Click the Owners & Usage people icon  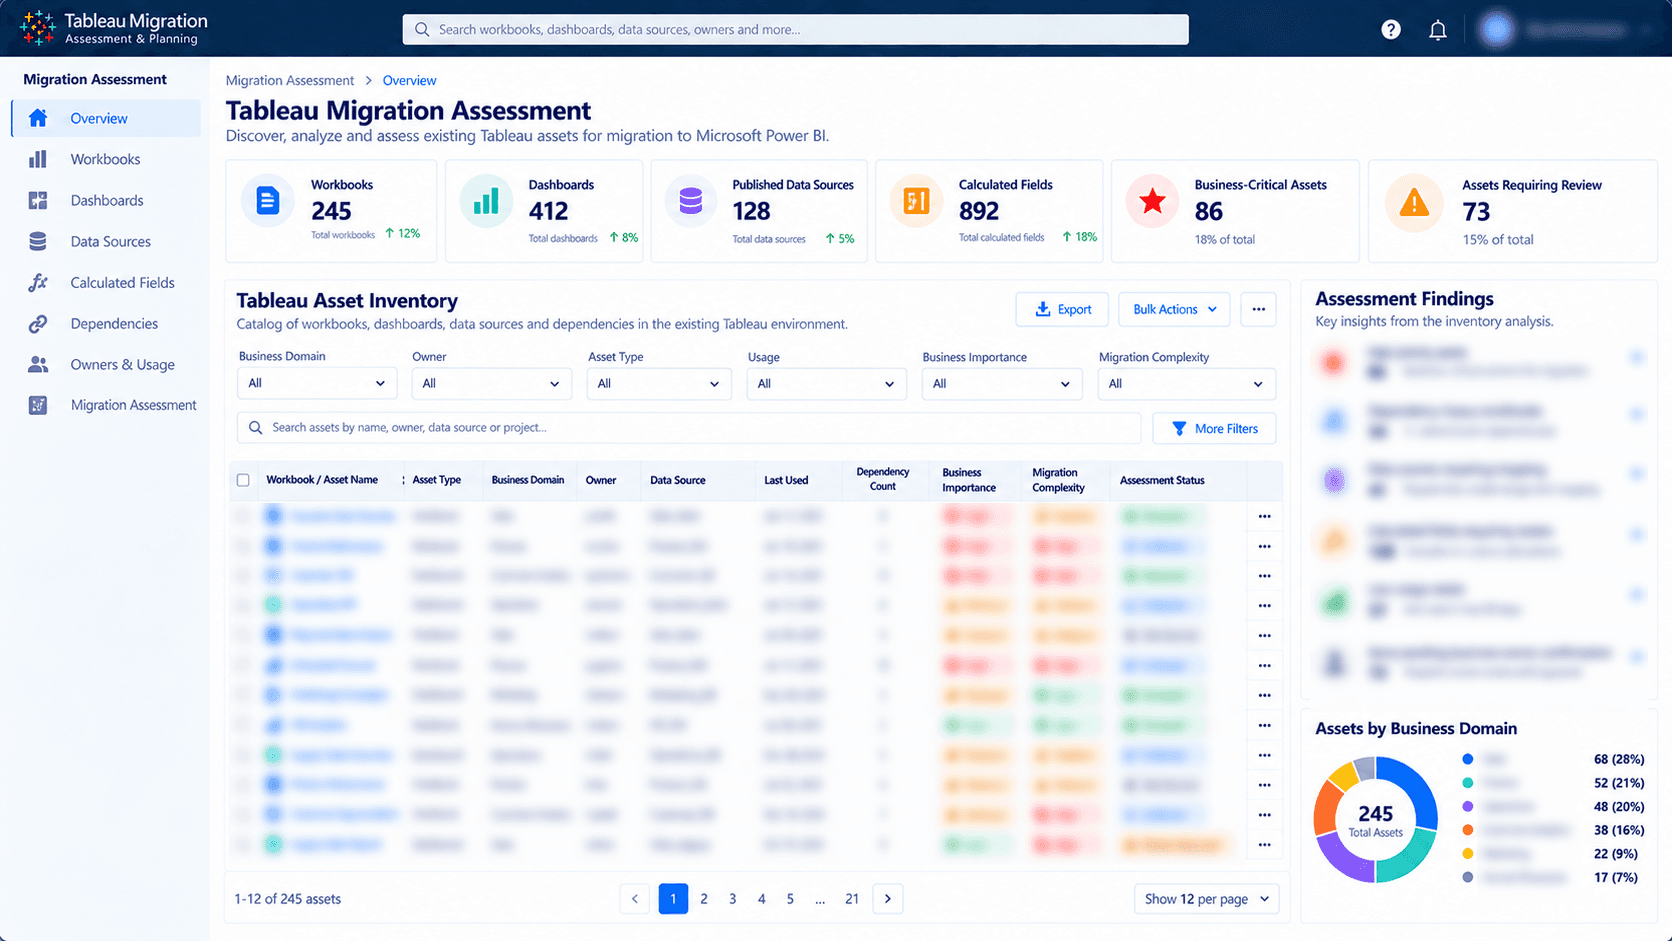[x=38, y=365]
